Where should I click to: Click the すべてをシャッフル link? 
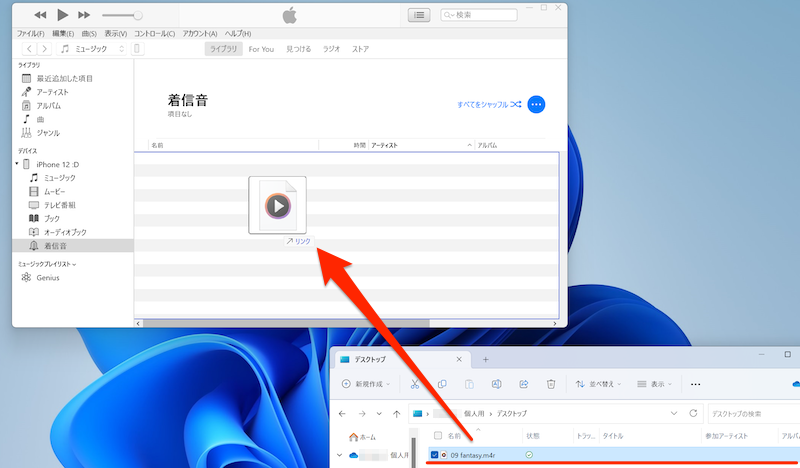click(488, 104)
